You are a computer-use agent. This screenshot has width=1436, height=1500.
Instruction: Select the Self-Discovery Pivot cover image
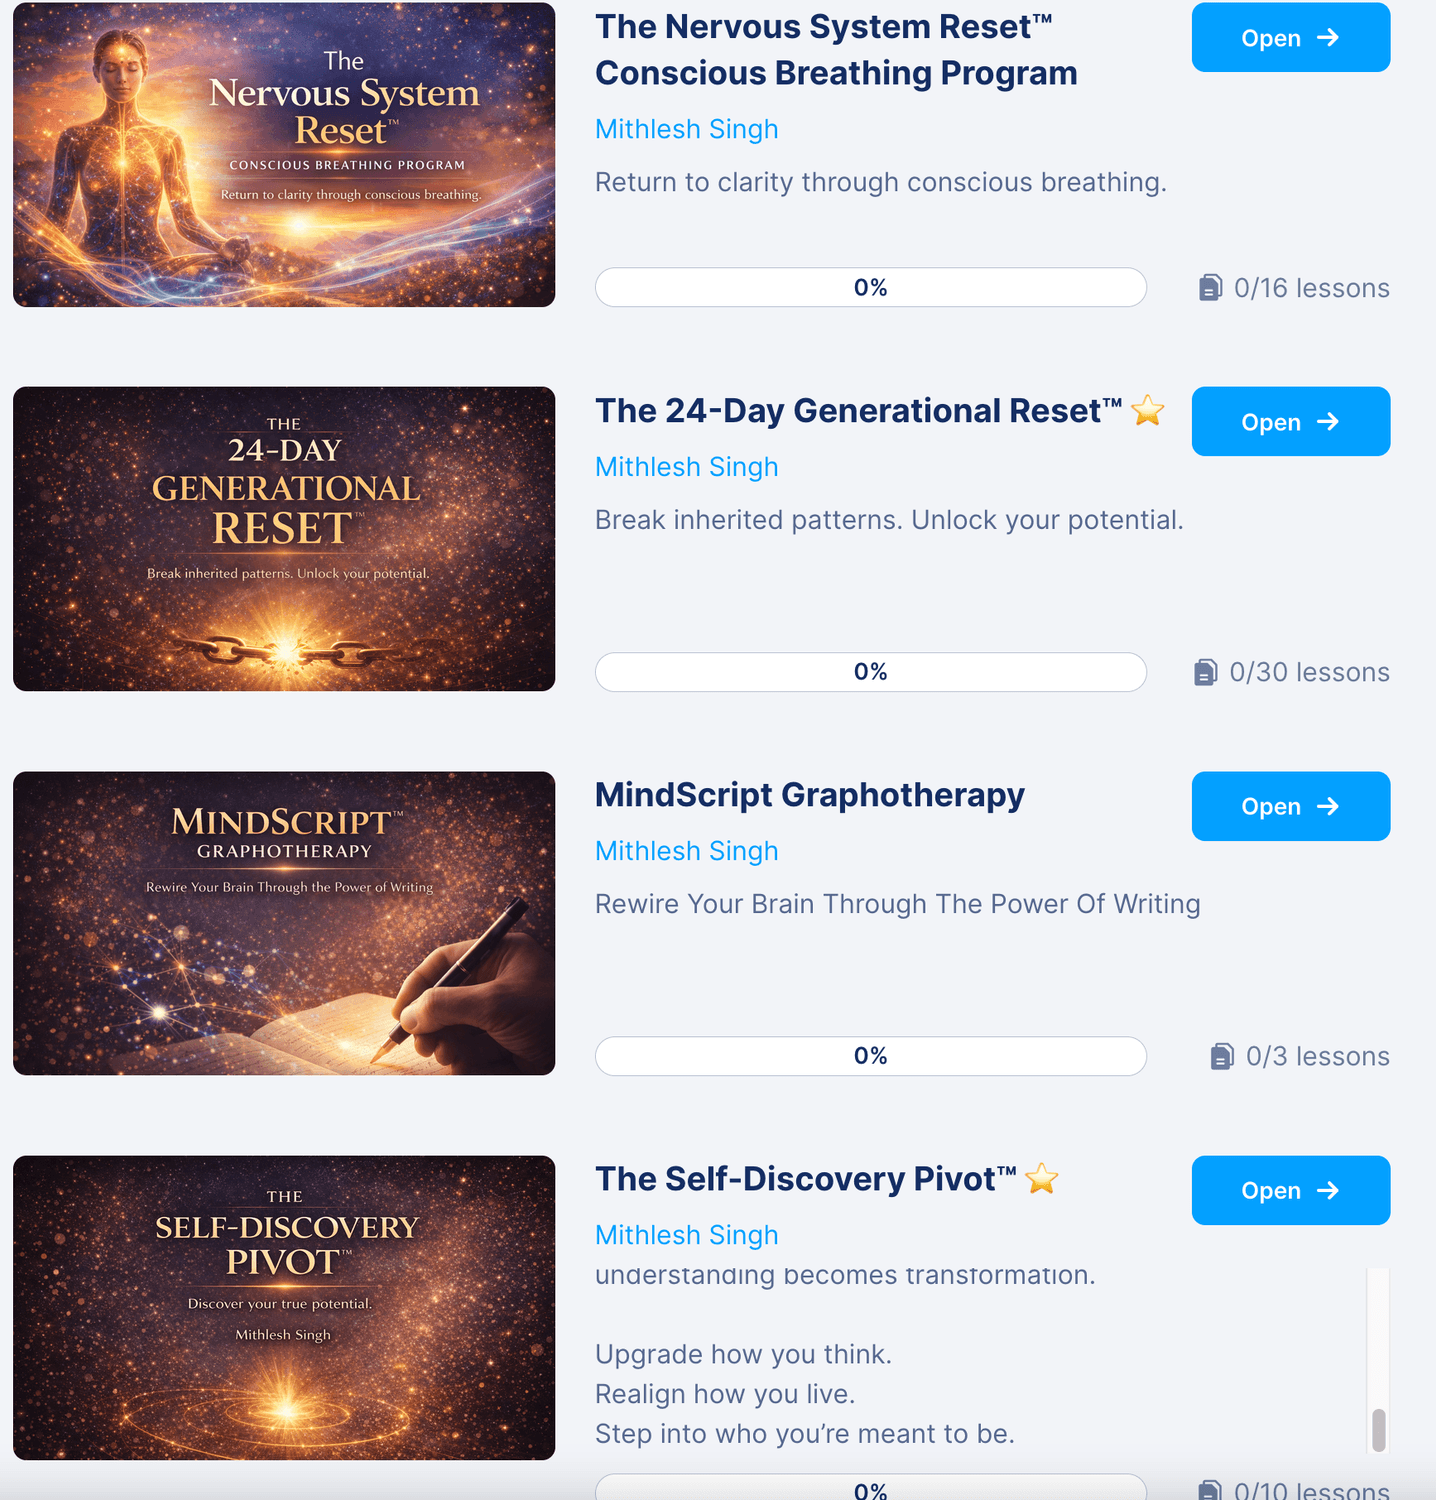[x=284, y=1308]
